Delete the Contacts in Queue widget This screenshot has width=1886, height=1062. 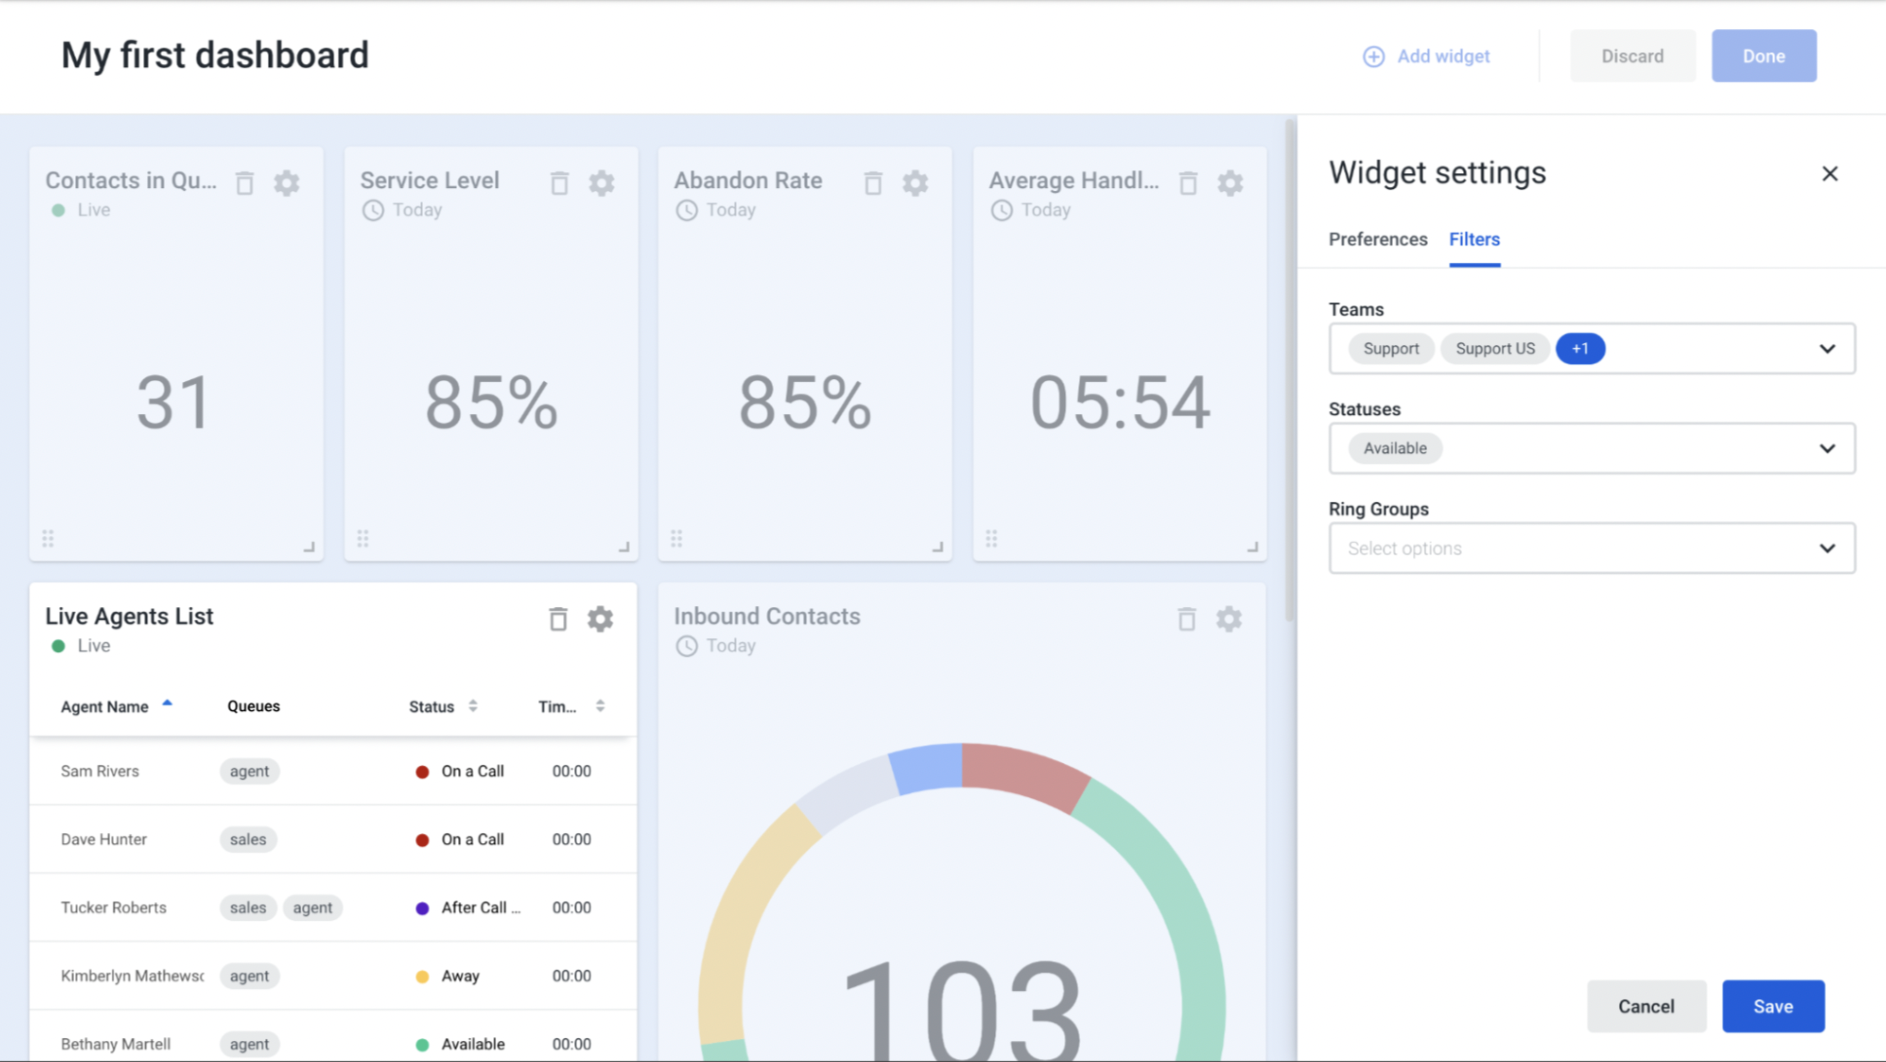click(x=245, y=183)
